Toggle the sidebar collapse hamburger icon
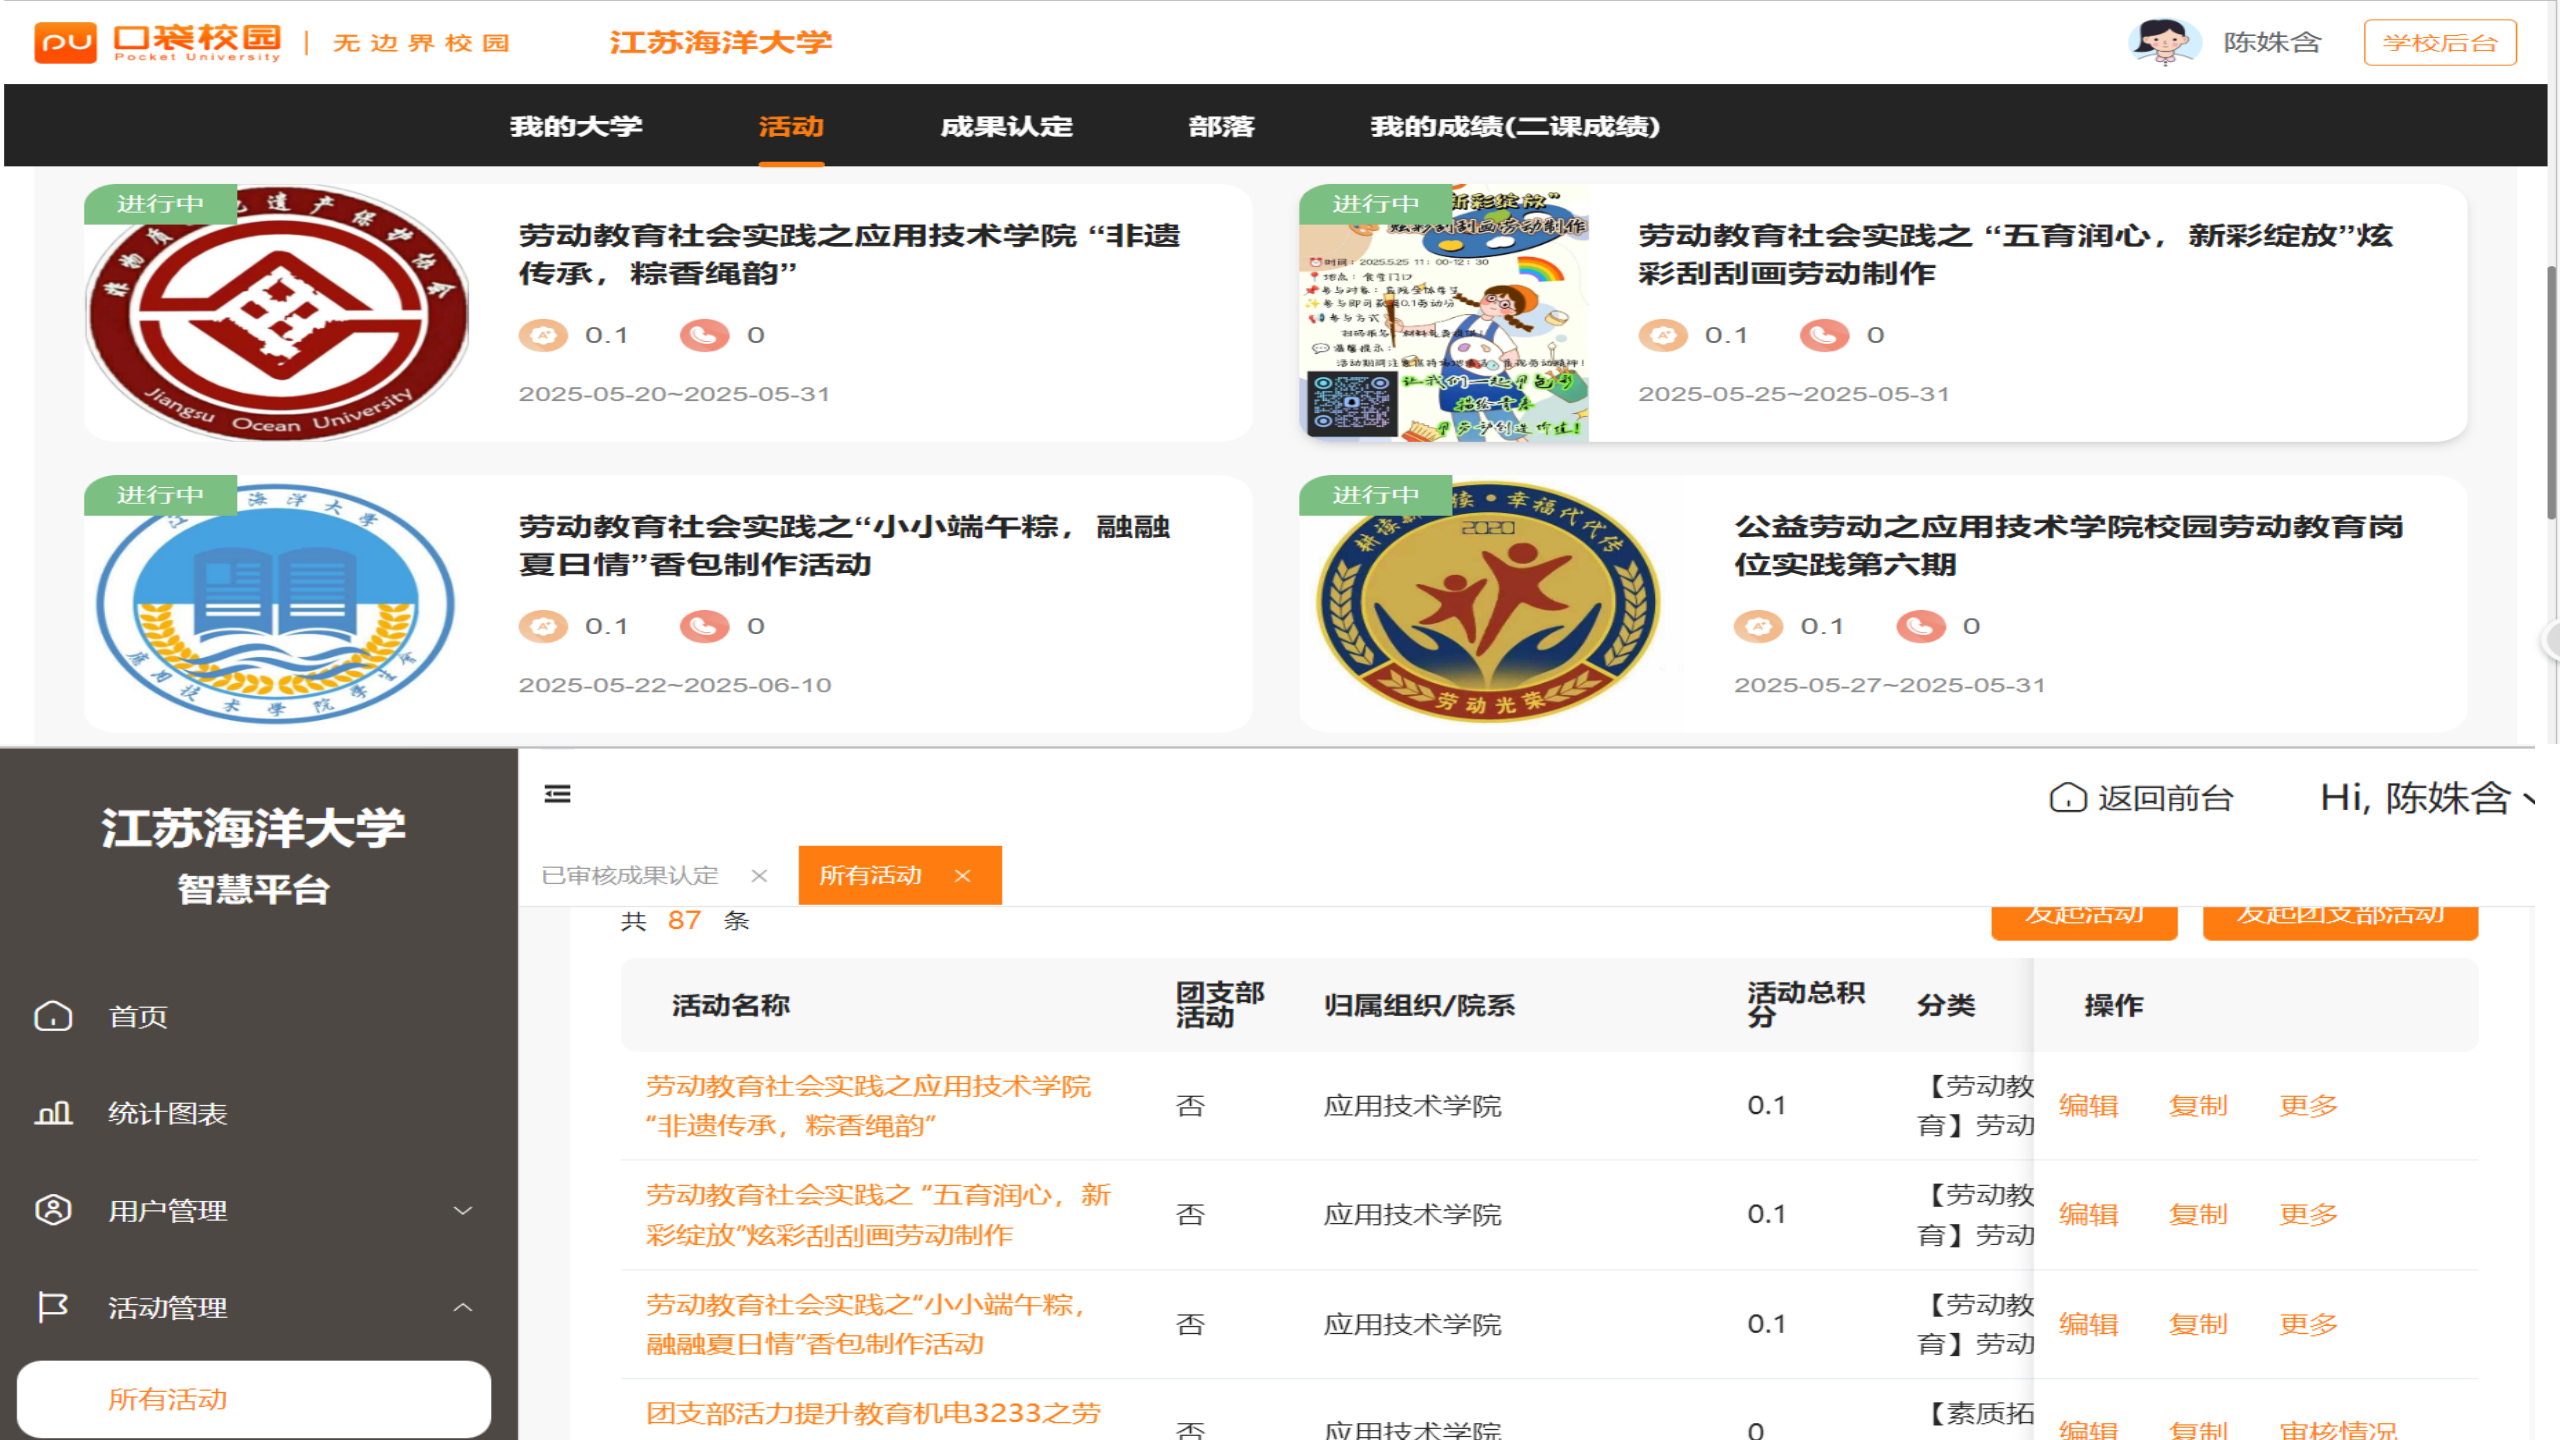This screenshot has width=2560, height=1440. 557,794
